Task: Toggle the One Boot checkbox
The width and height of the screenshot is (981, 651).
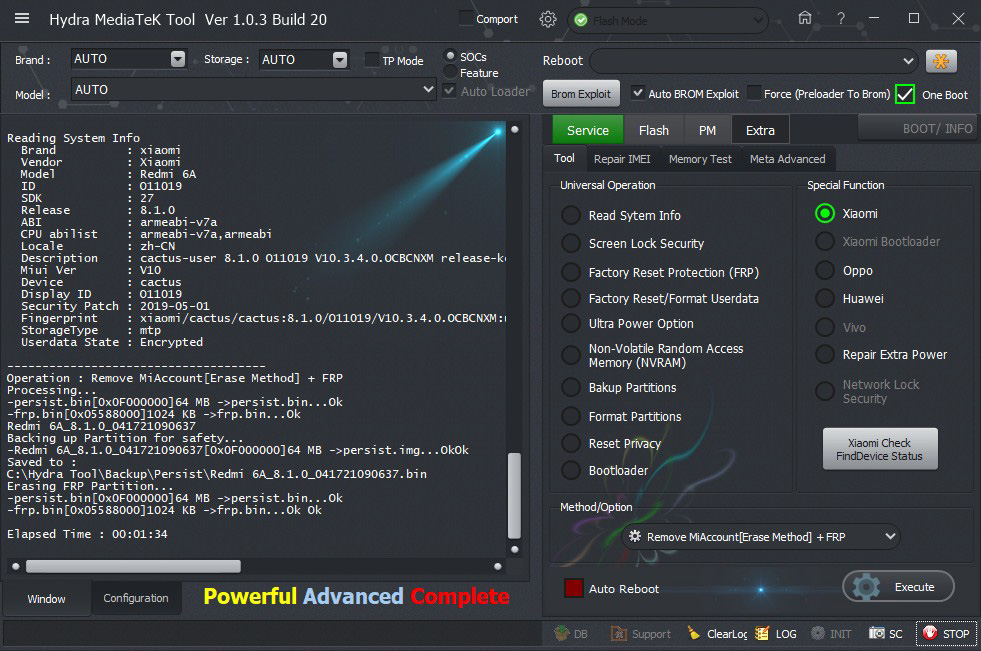Action: (x=905, y=94)
